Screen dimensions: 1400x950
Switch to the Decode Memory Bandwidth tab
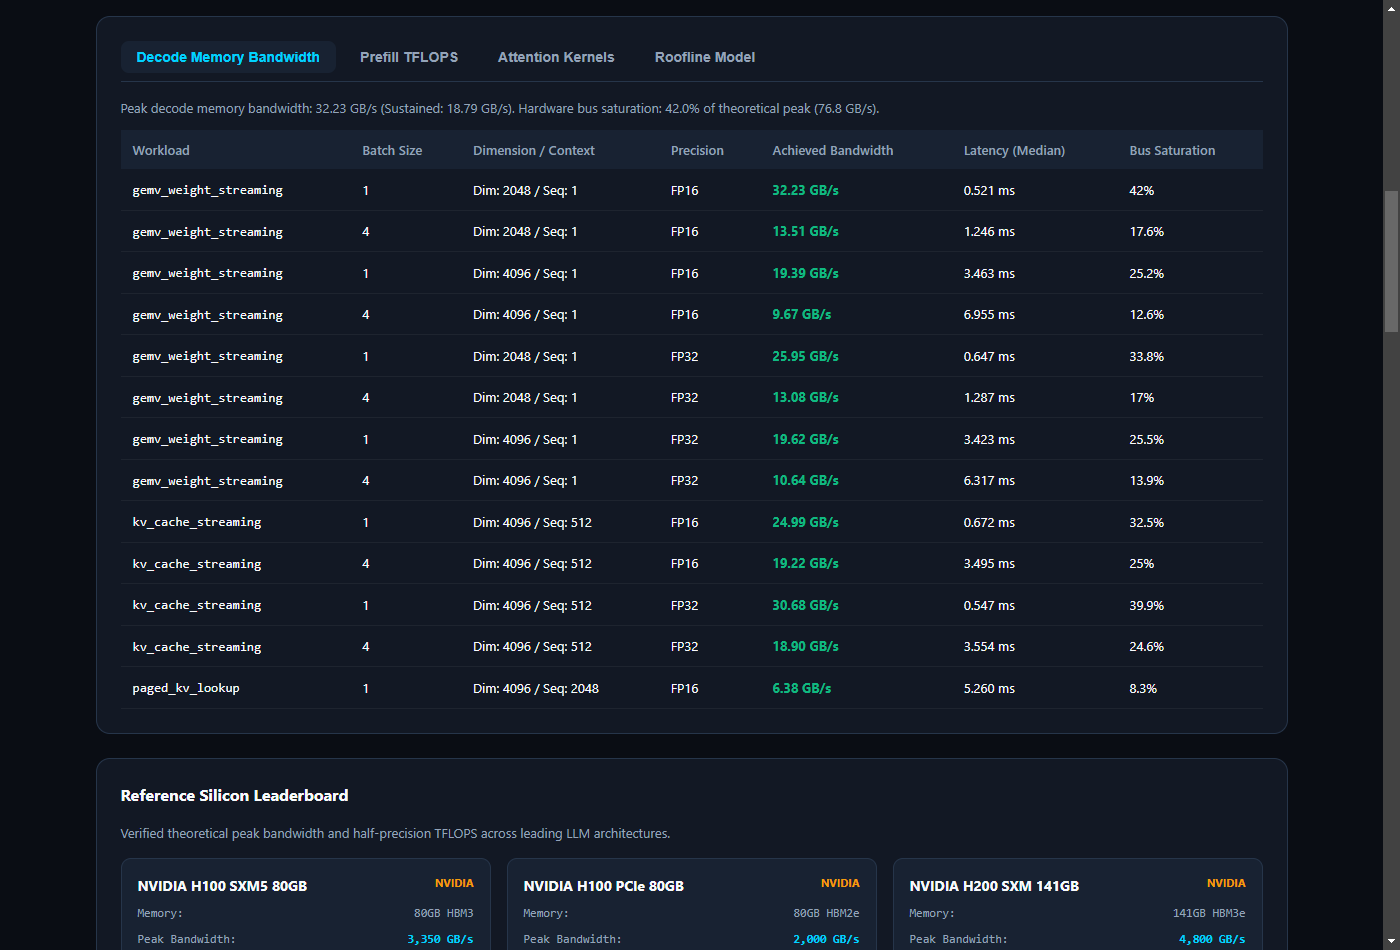[228, 57]
